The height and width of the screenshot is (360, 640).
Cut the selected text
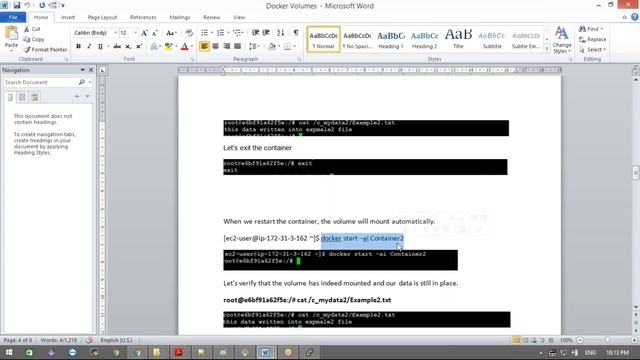pyautogui.click(x=32, y=29)
